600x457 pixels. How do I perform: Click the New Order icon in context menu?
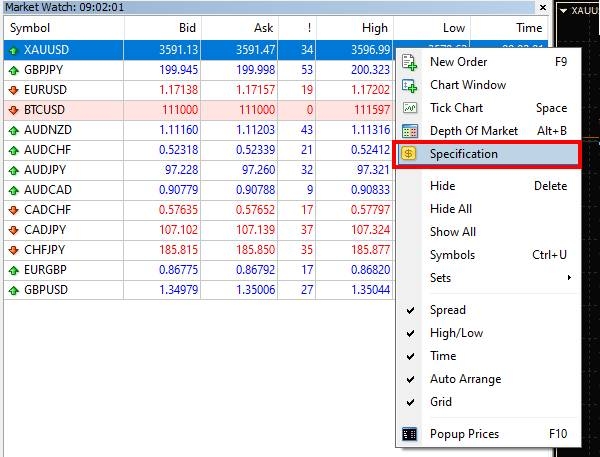410,62
